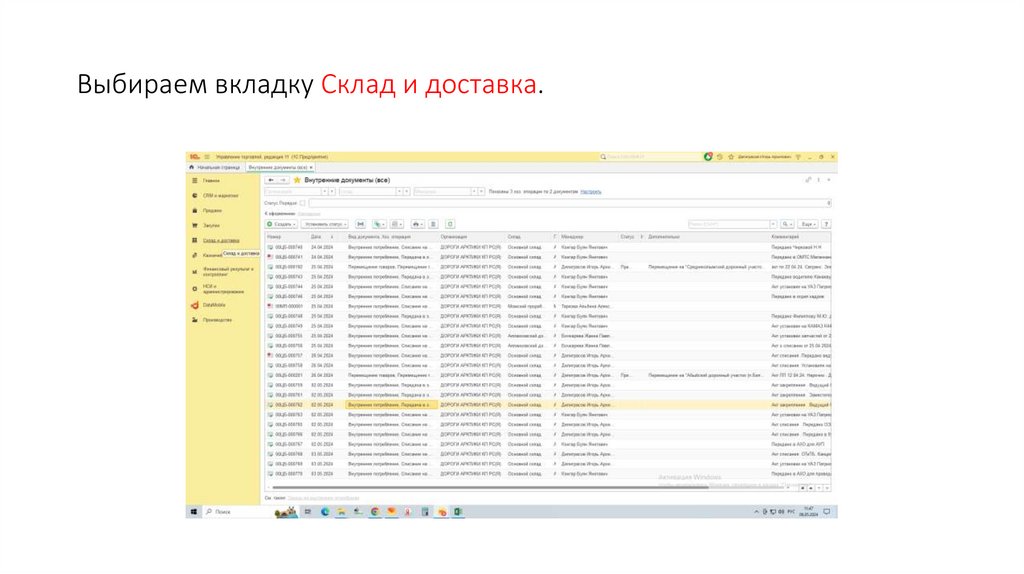
Task: Open the Ещё dropdown menu
Action: coord(808,224)
